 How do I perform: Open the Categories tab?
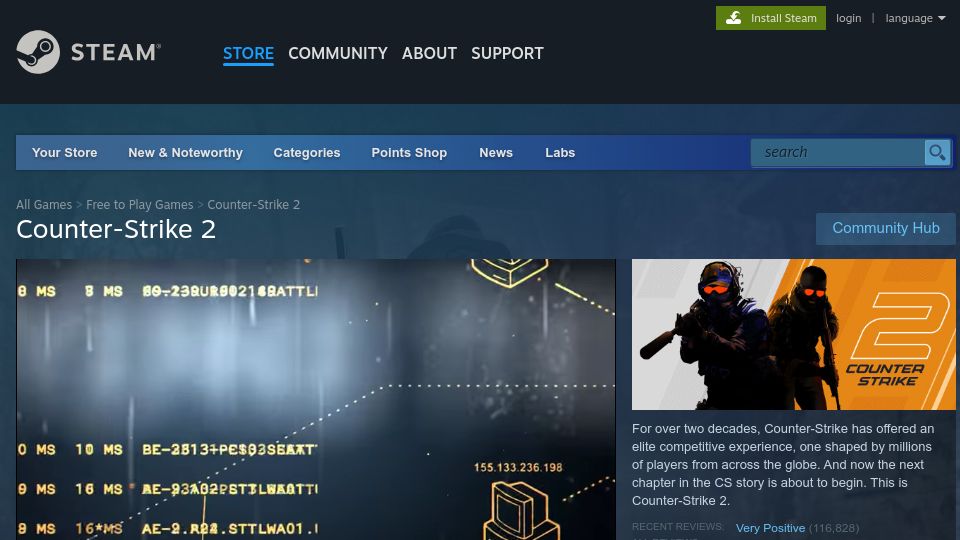tap(307, 152)
